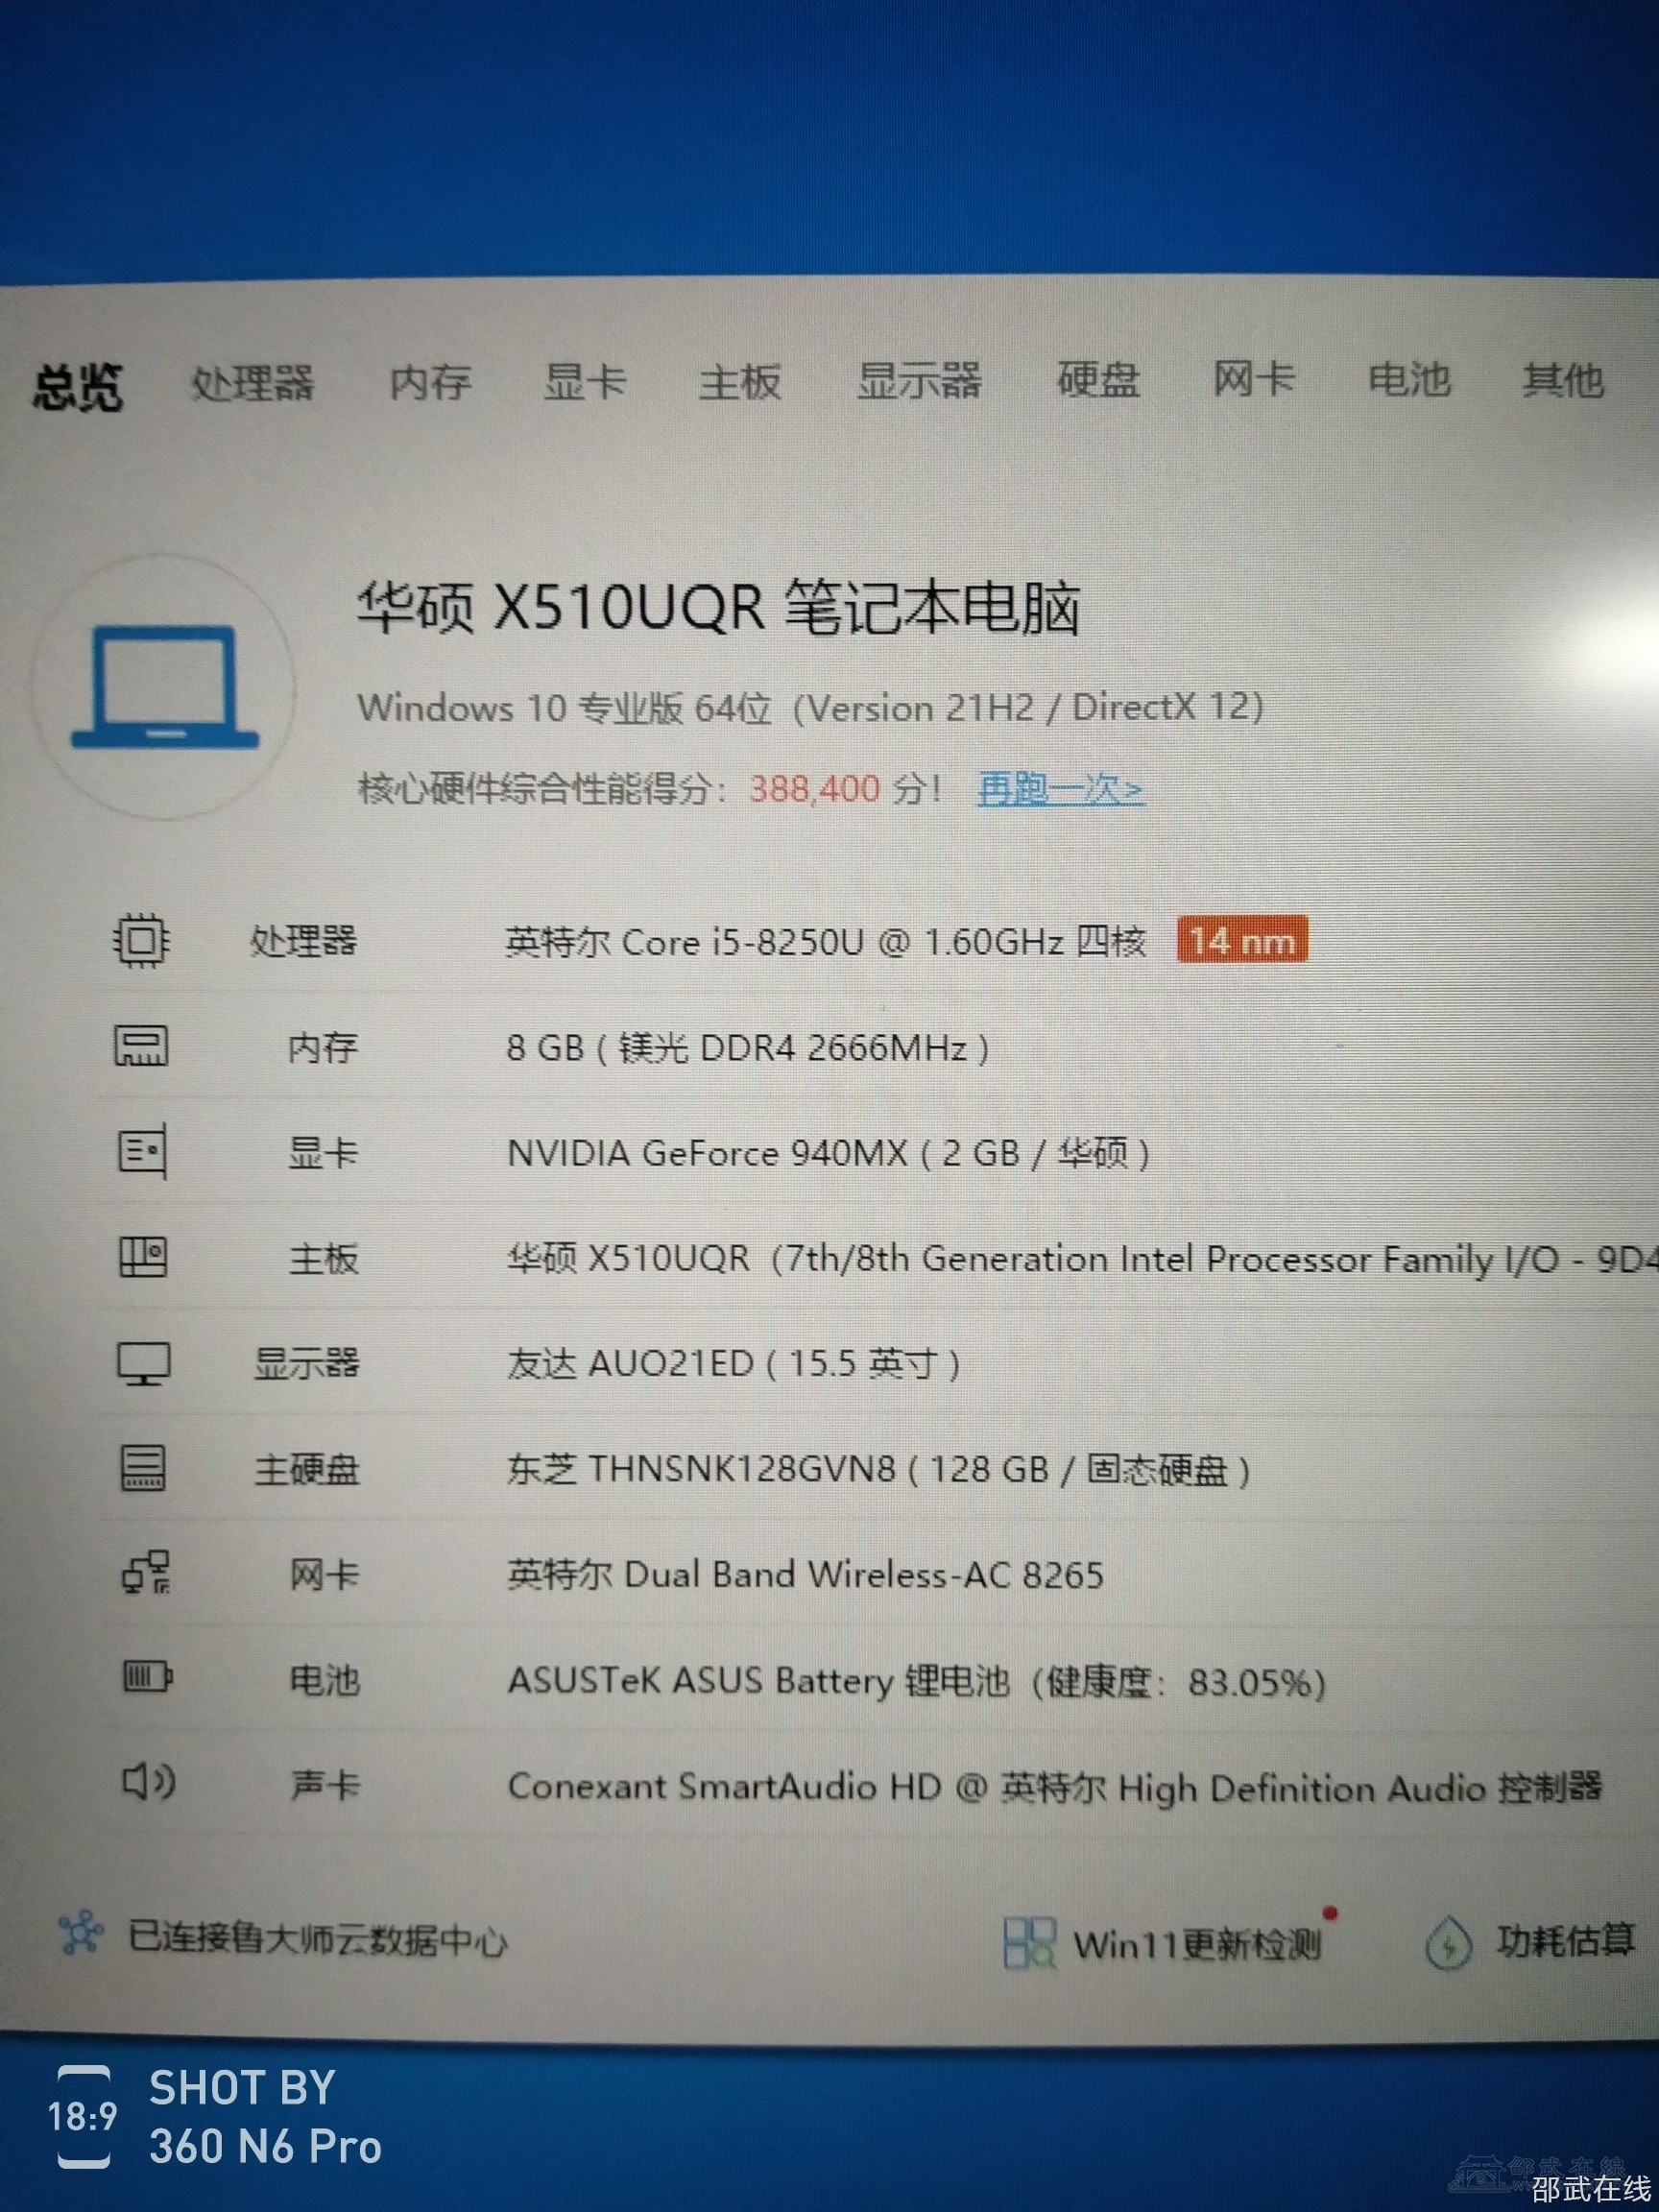Click the memory module icon

pyautogui.click(x=141, y=1046)
